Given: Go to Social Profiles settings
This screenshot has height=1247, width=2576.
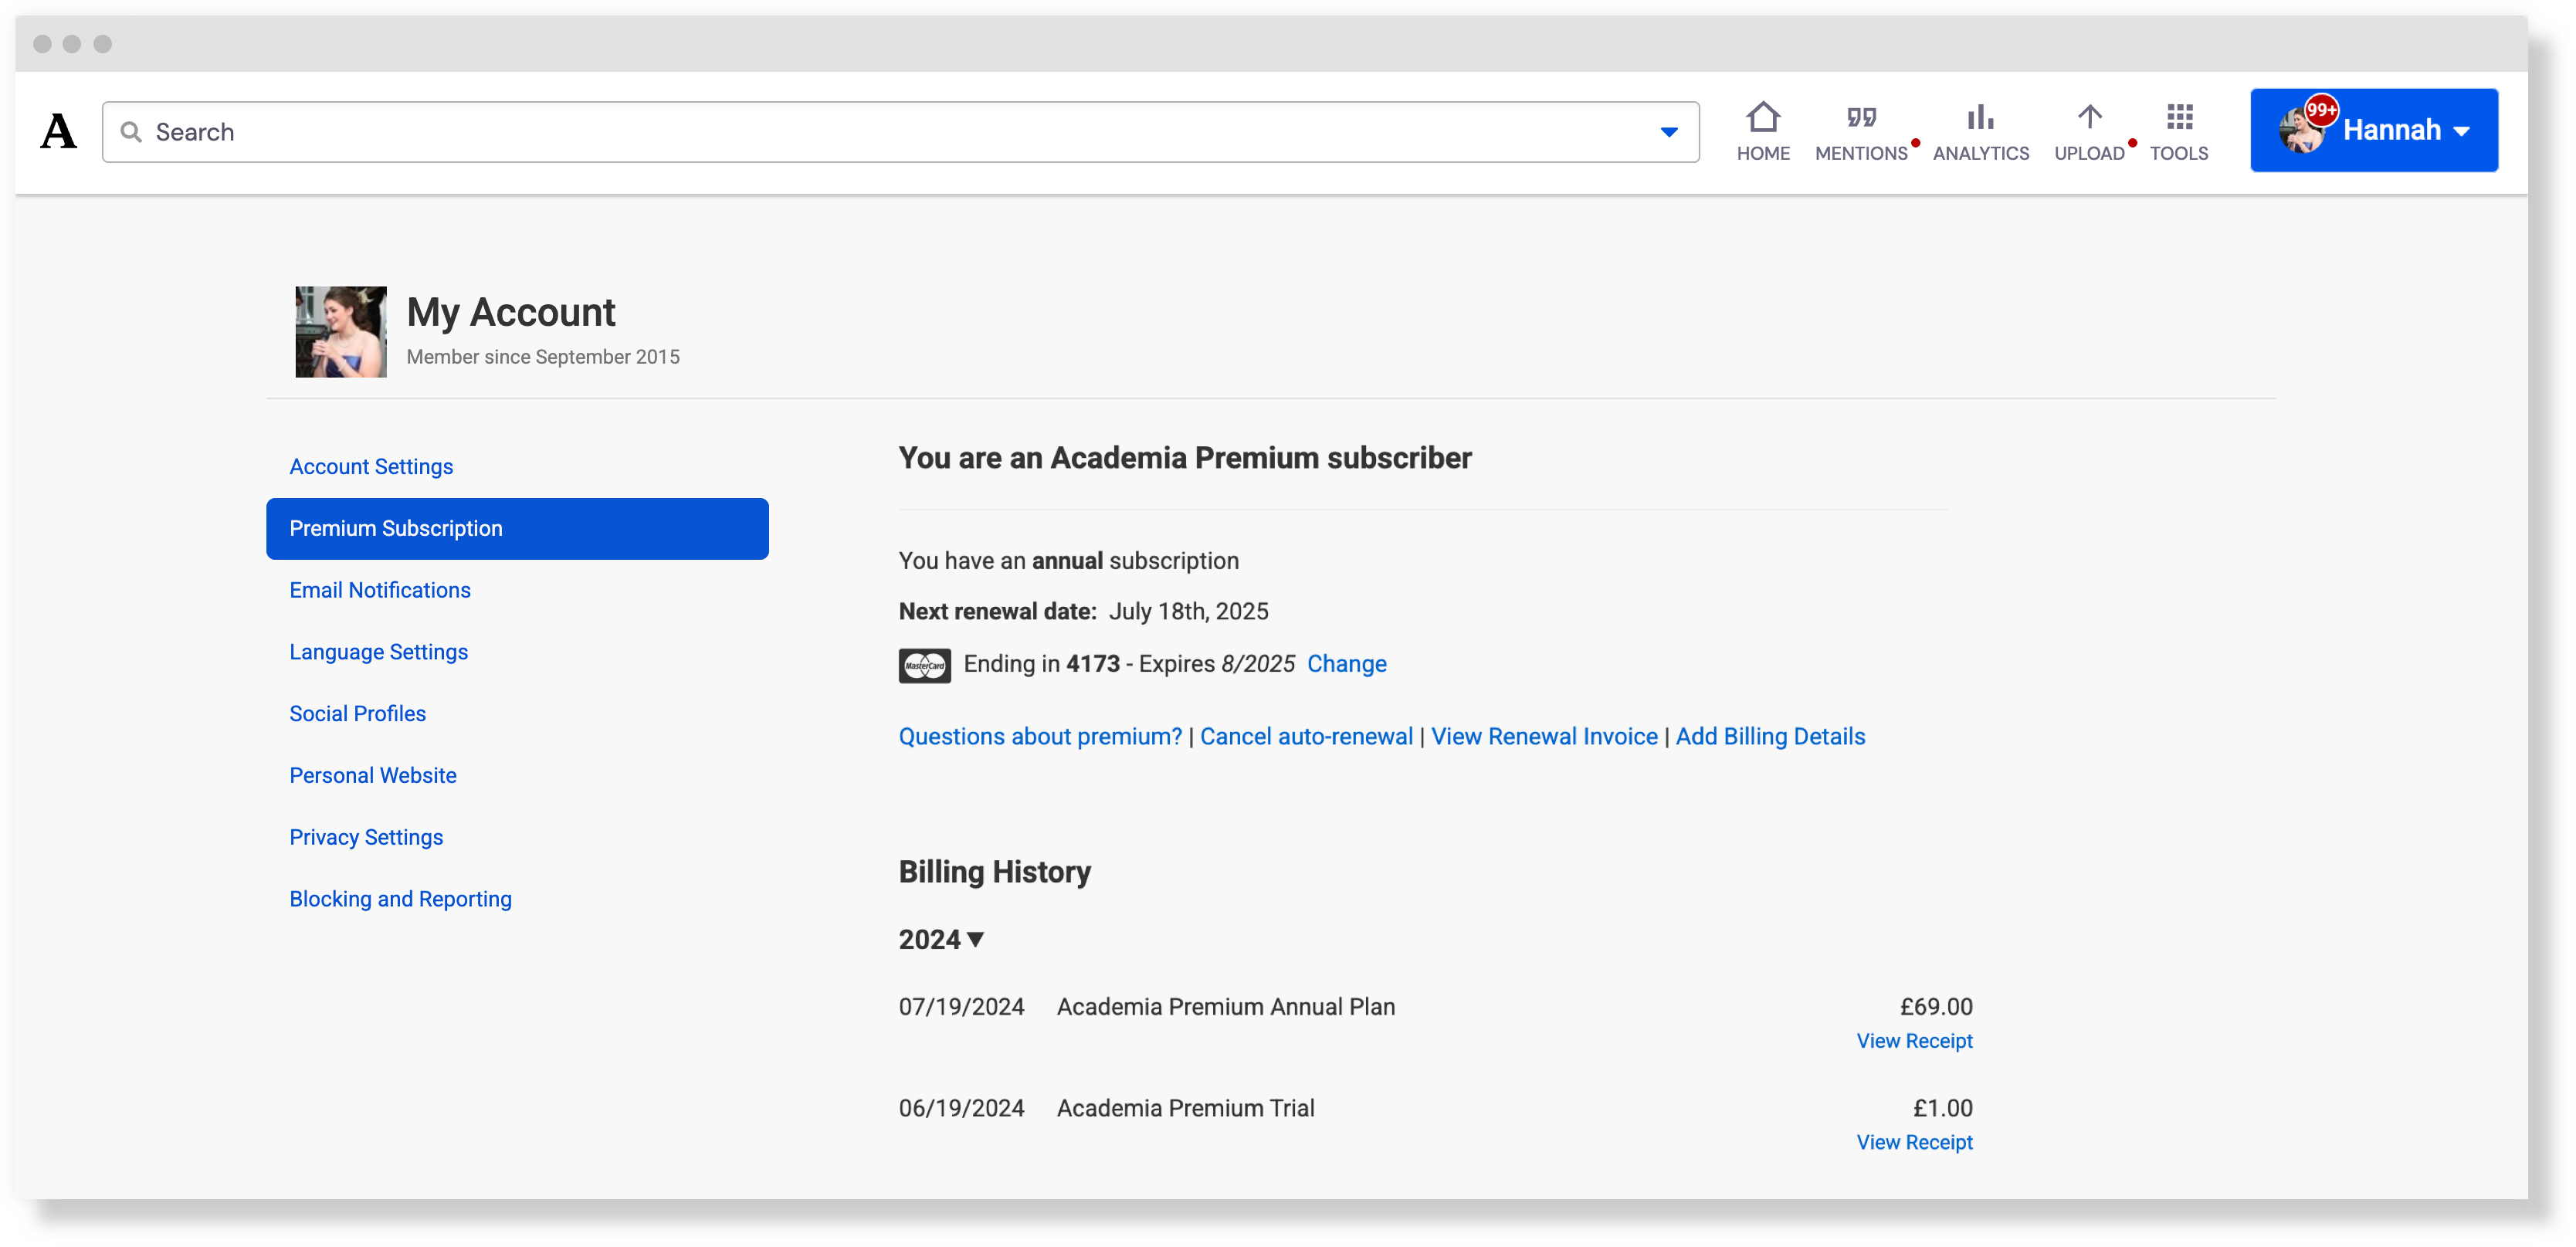Looking at the screenshot, I should point(357,713).
